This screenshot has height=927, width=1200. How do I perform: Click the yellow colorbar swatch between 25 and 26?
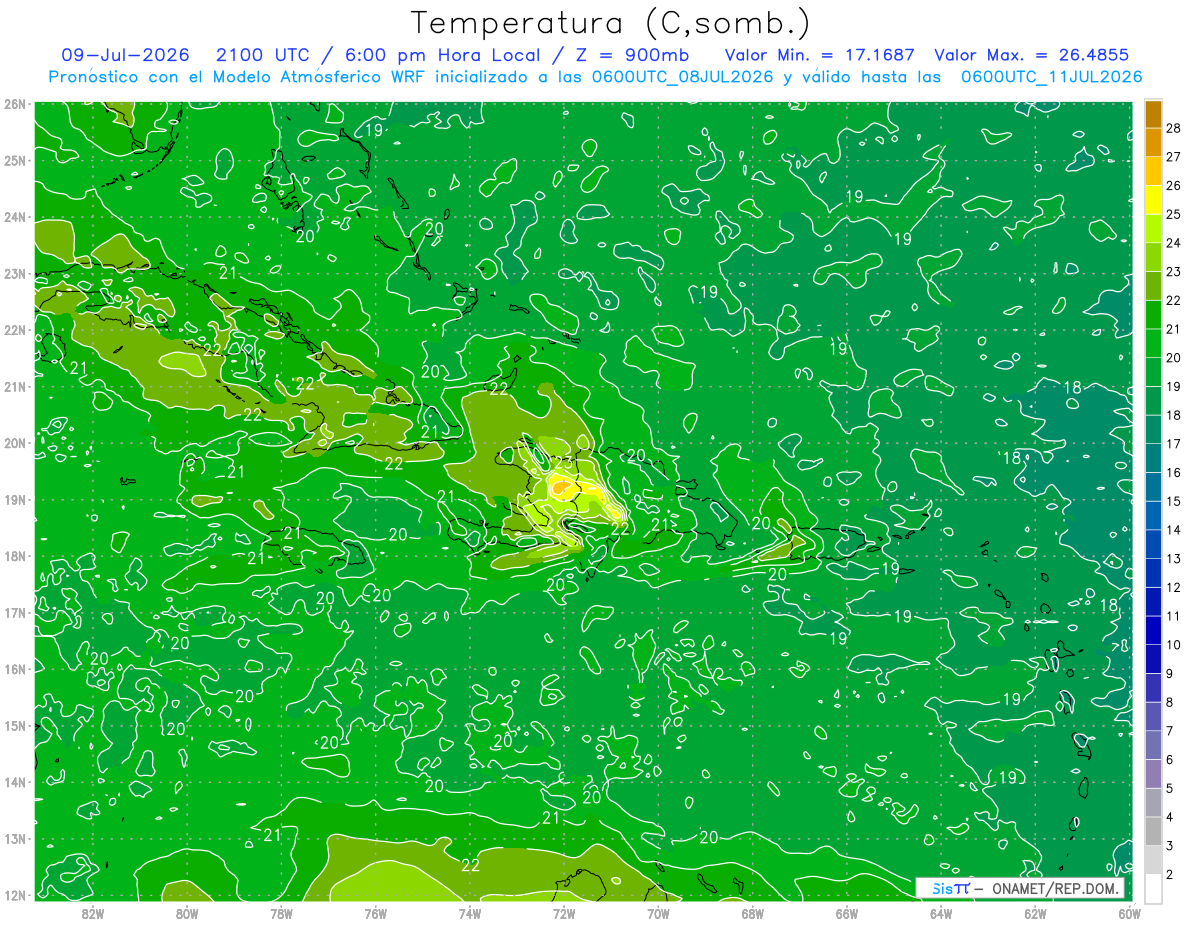coord(1153,199)
